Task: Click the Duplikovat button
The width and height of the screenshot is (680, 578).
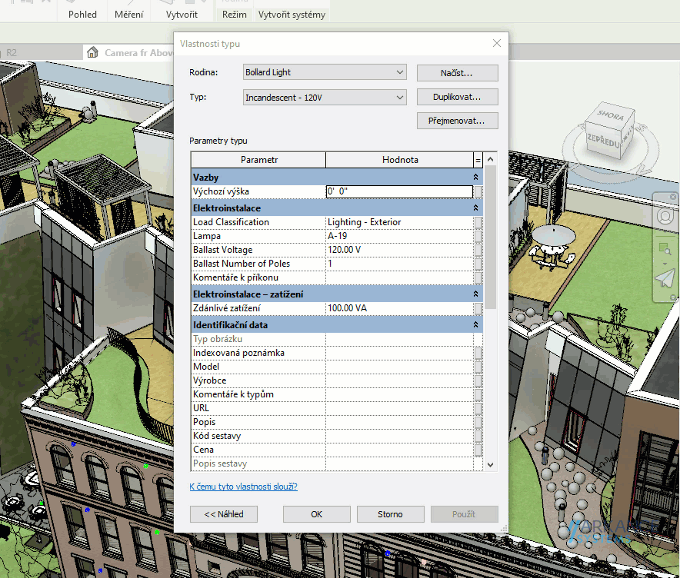Action: point(457,97)
